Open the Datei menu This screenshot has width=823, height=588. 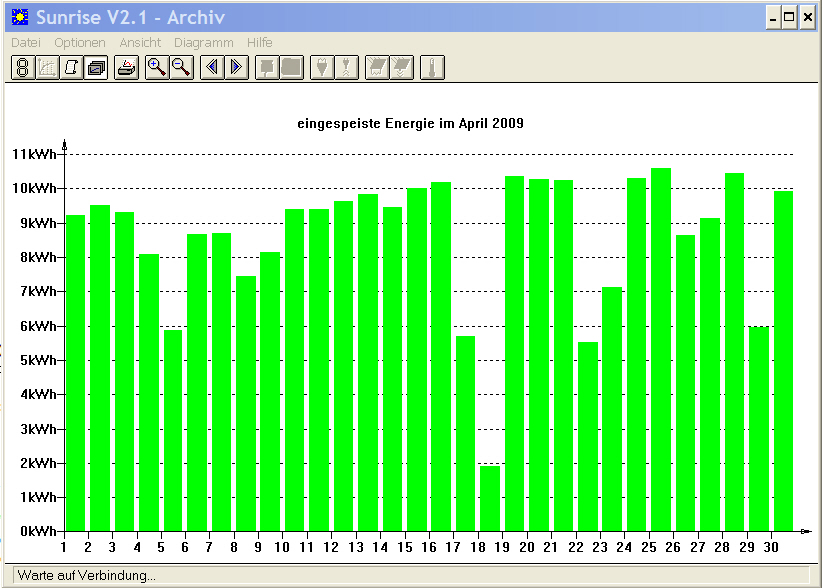click(x=26, y=43)
